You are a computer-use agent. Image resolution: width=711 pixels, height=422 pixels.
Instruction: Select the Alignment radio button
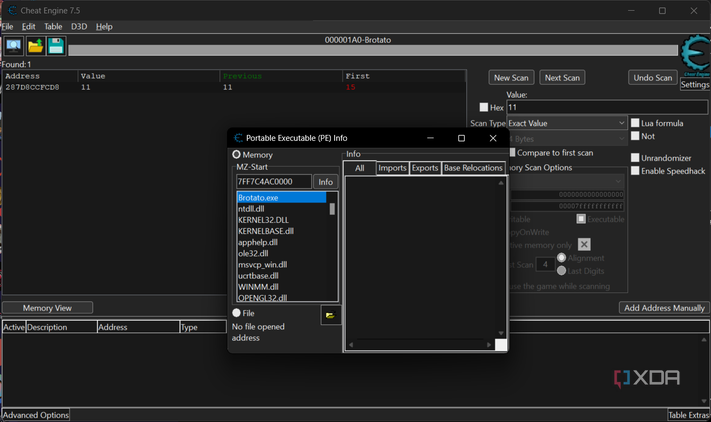561,257
